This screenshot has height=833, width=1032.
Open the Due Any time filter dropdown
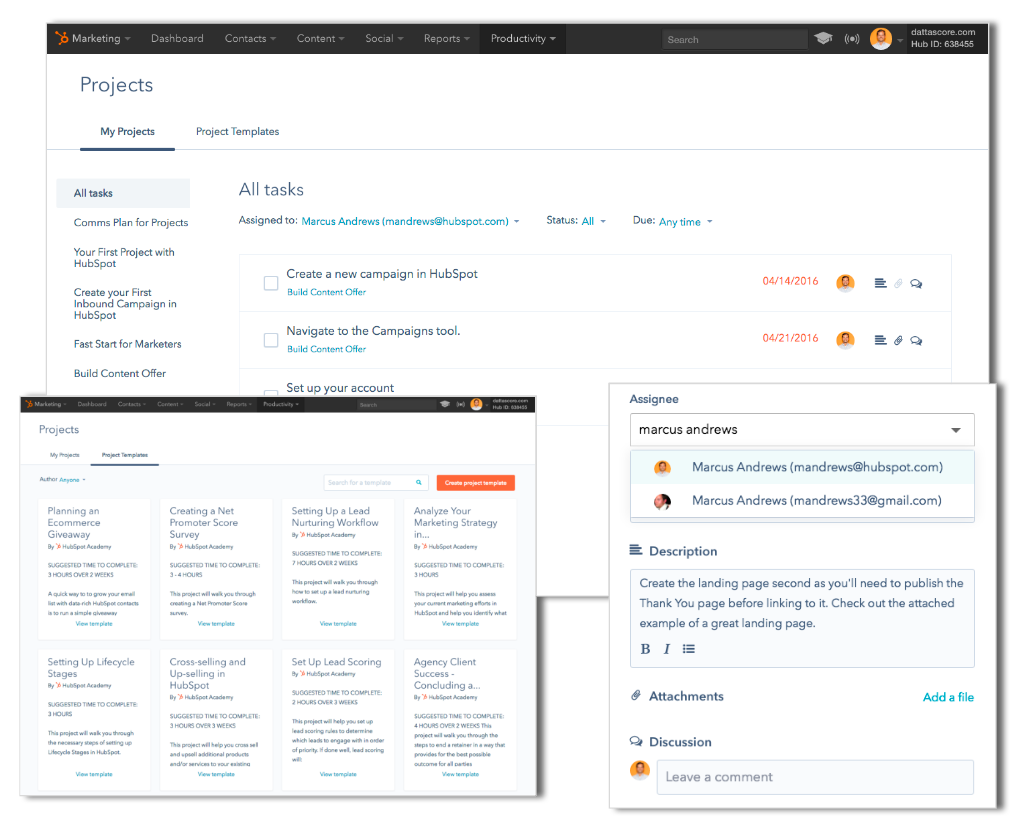click(685, 222)
